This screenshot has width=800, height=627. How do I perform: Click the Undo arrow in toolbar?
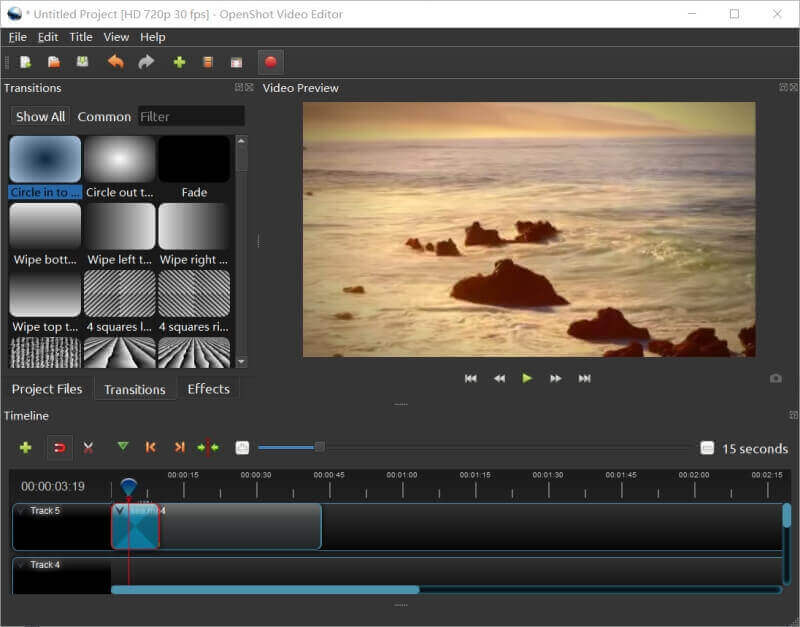116,62
